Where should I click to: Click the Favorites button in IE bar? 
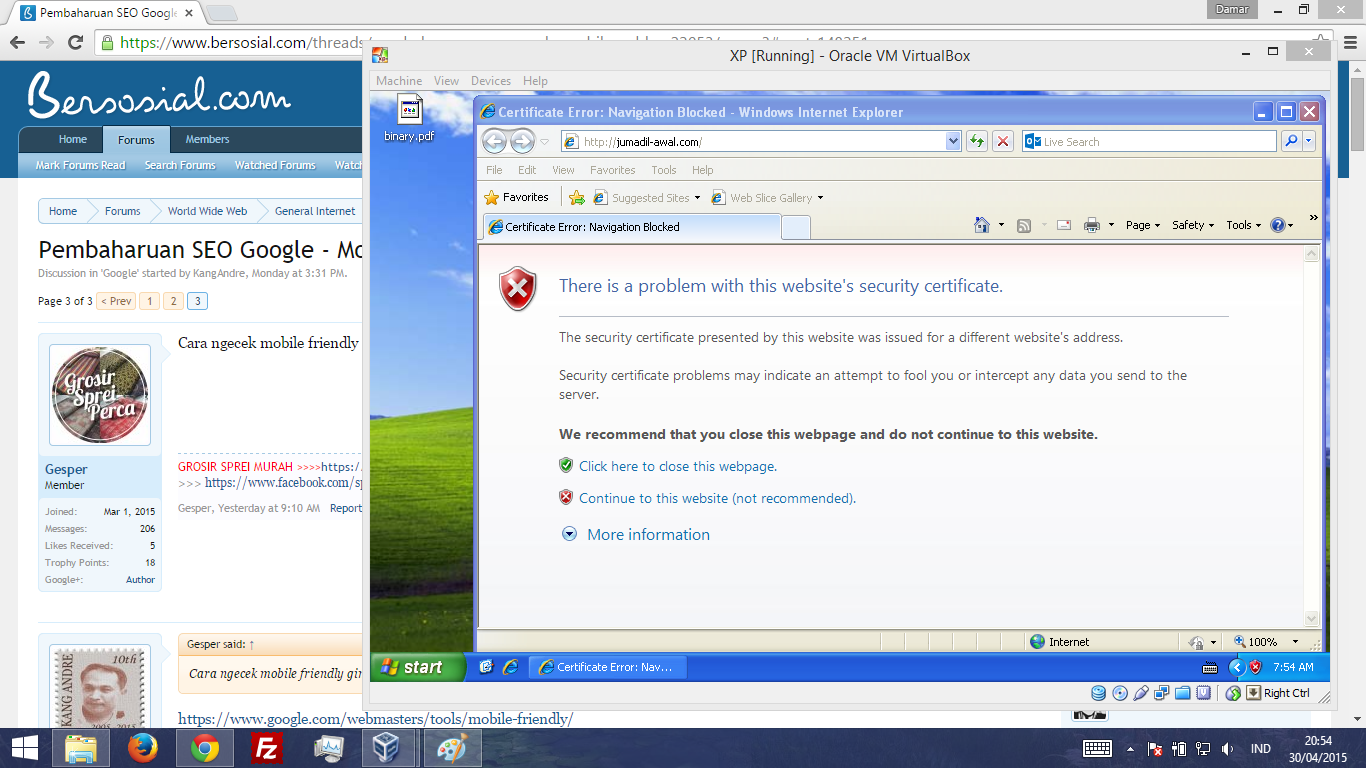tap(516, 197)
